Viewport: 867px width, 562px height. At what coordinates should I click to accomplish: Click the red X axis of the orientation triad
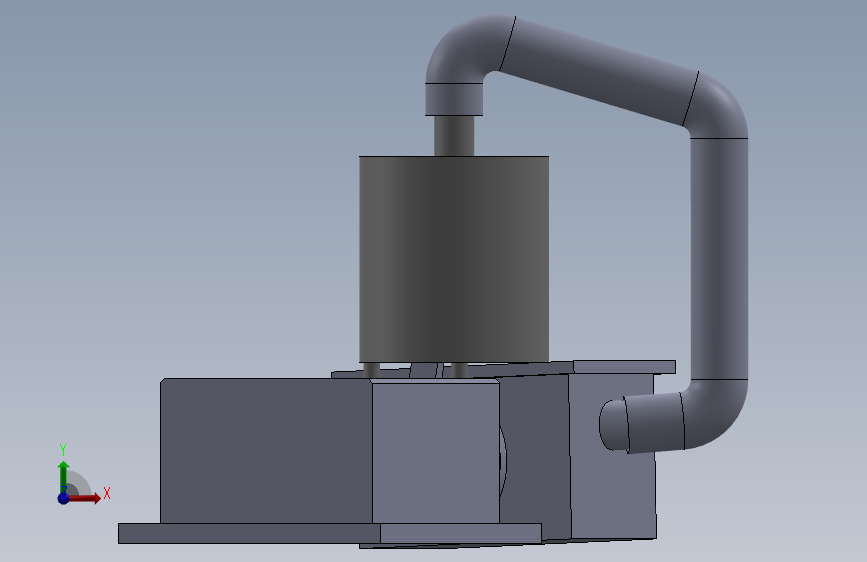click(x=84, y=498)
